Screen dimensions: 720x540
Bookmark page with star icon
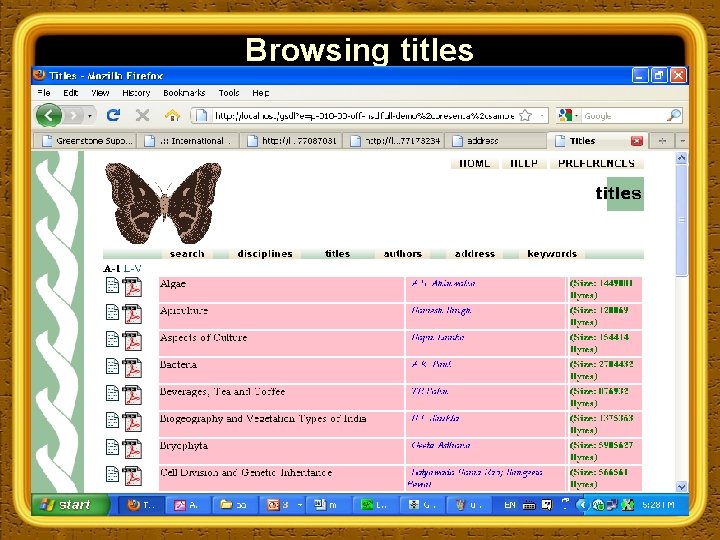point(525,115)
